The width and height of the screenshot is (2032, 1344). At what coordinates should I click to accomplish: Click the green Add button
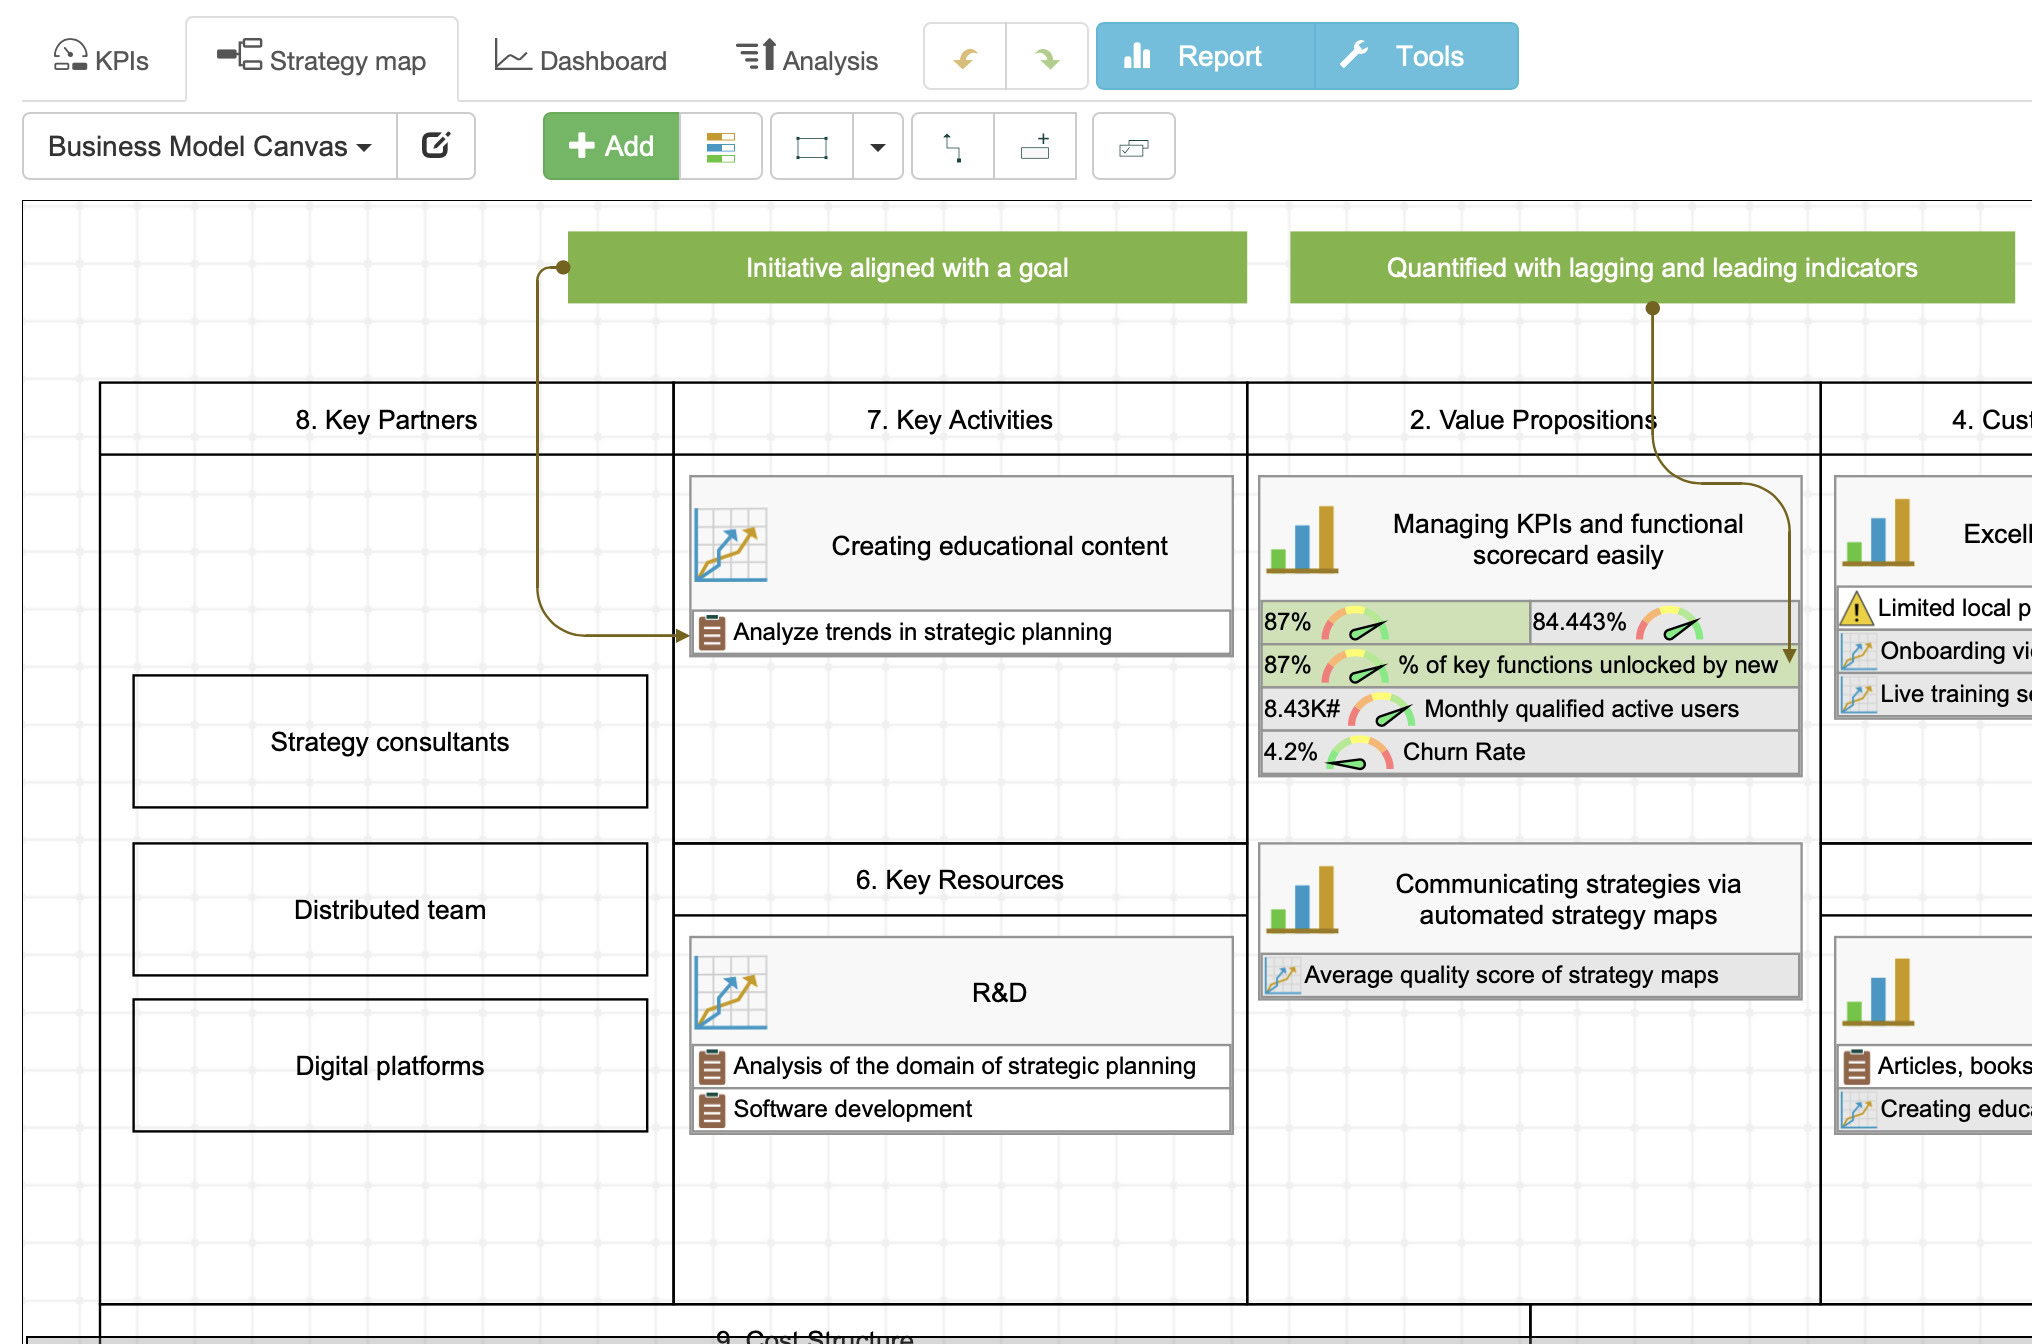pyautogui.click(x=612, y=147)
